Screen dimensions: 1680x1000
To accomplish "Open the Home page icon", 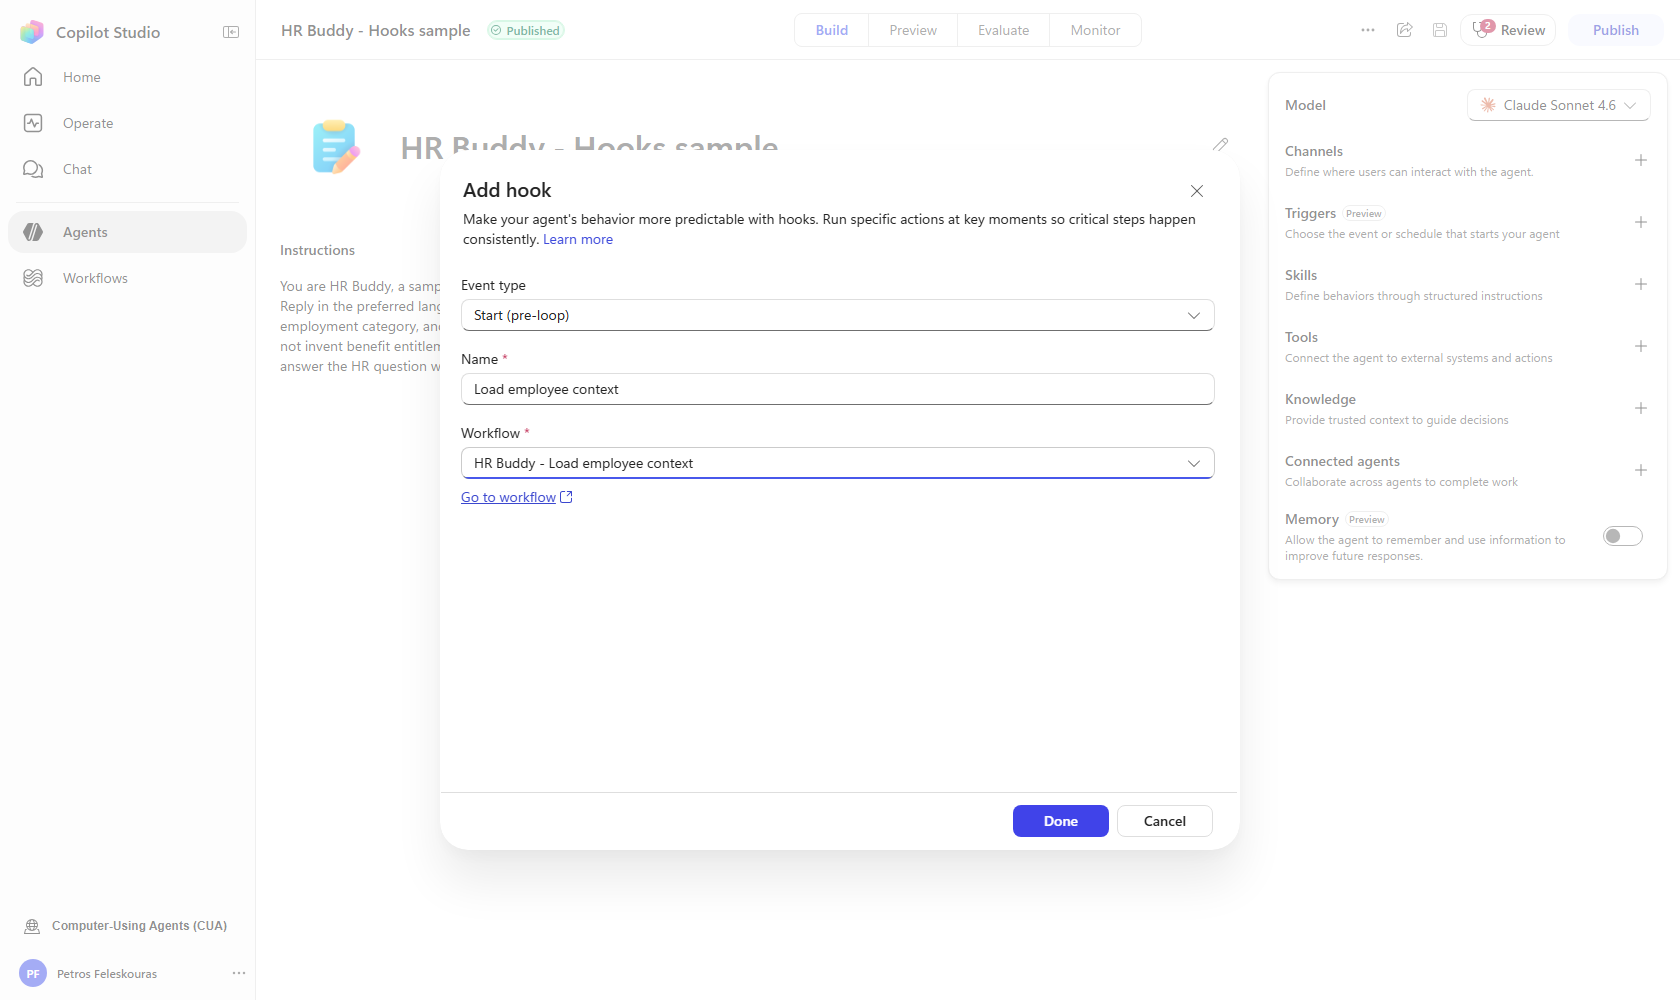I will [33, 77].
